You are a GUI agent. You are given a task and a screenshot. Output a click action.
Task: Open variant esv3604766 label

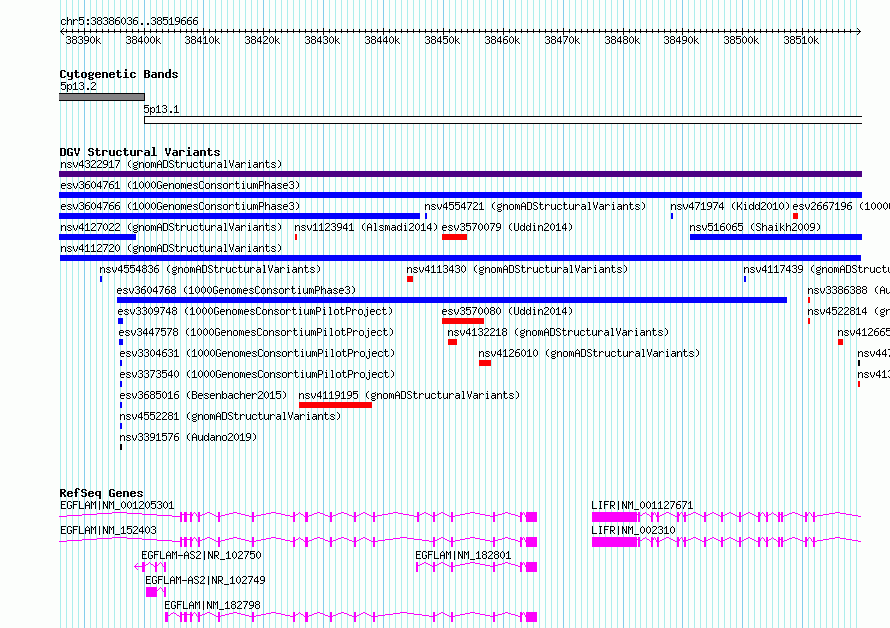pyautogui.click(x=180, y=207)
